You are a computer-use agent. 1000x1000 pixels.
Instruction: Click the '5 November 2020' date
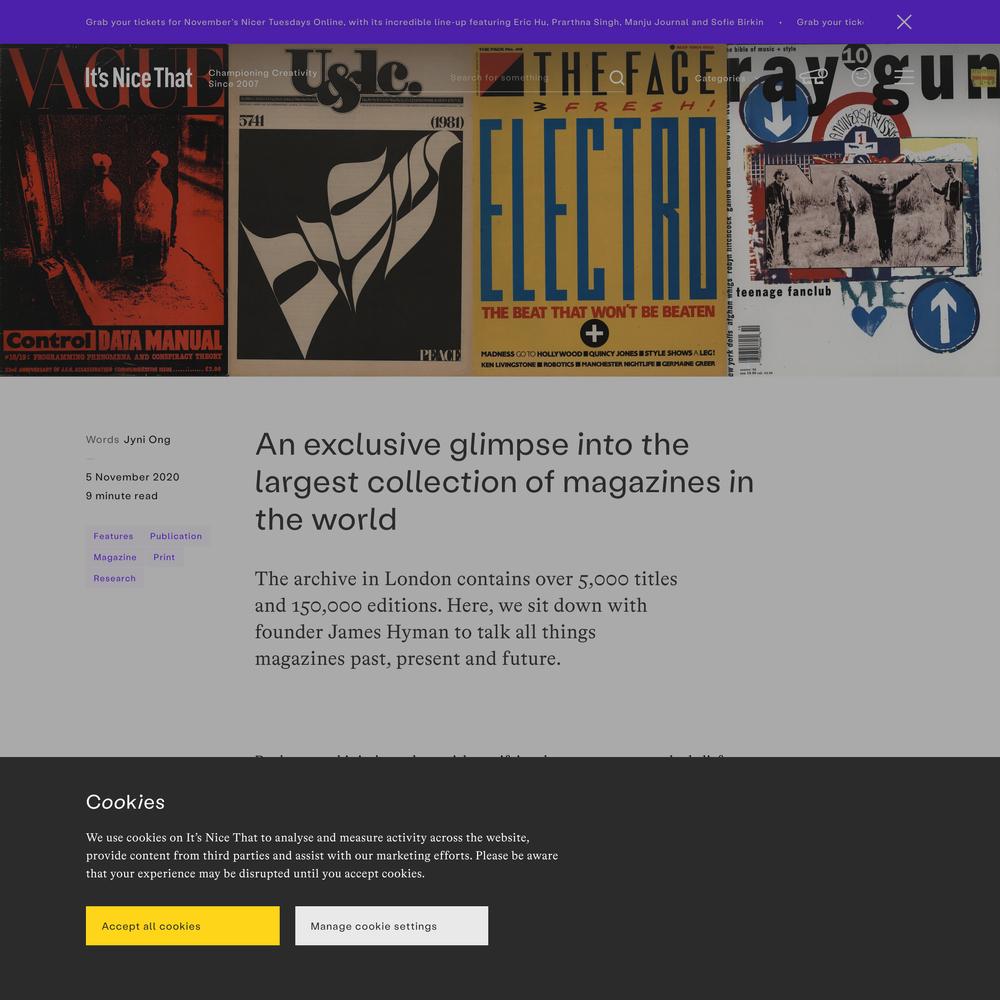tap(133, 477)
